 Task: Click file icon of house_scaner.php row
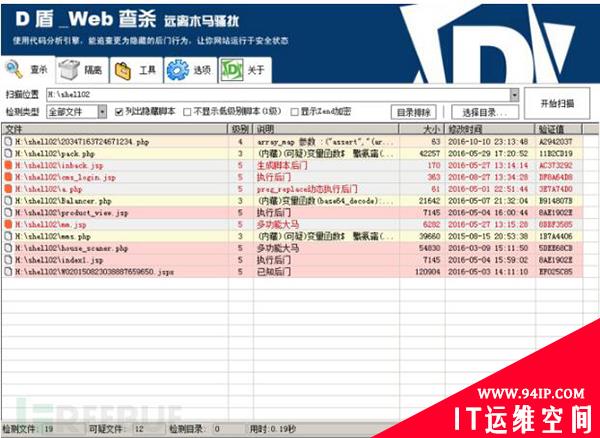(x=8, y=248)
